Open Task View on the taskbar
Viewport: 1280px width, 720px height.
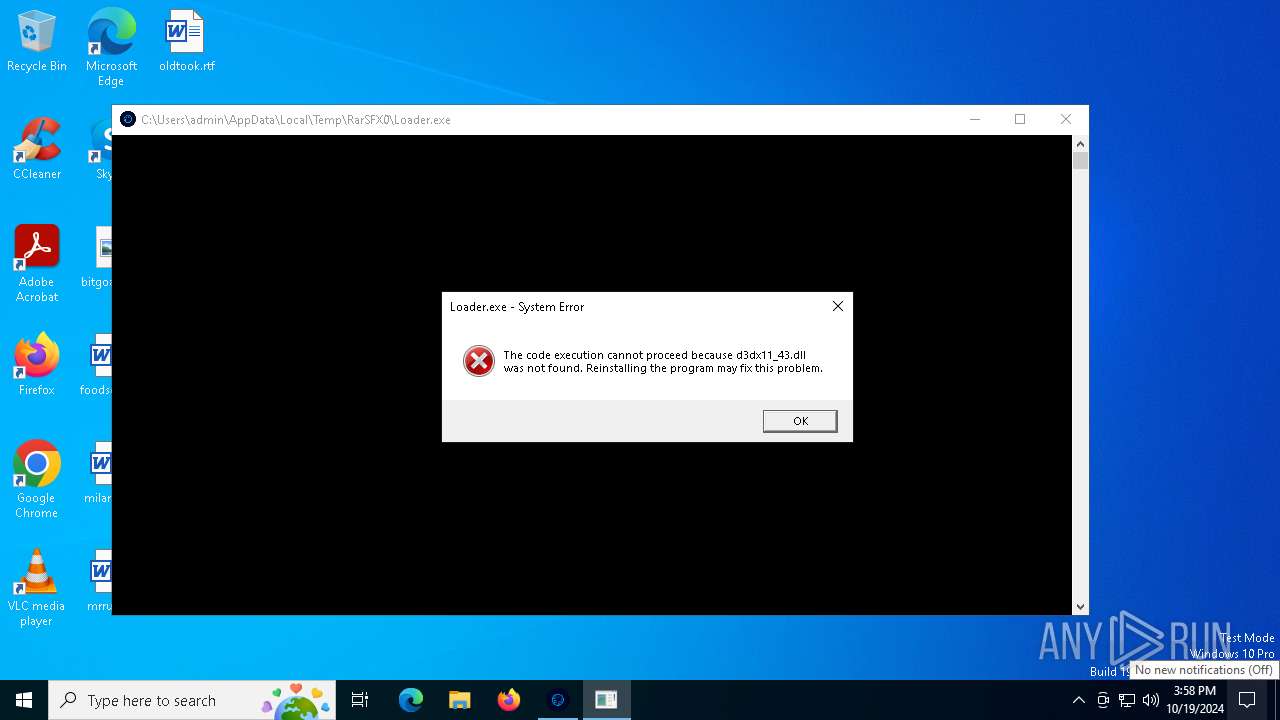tap(360, 700)
